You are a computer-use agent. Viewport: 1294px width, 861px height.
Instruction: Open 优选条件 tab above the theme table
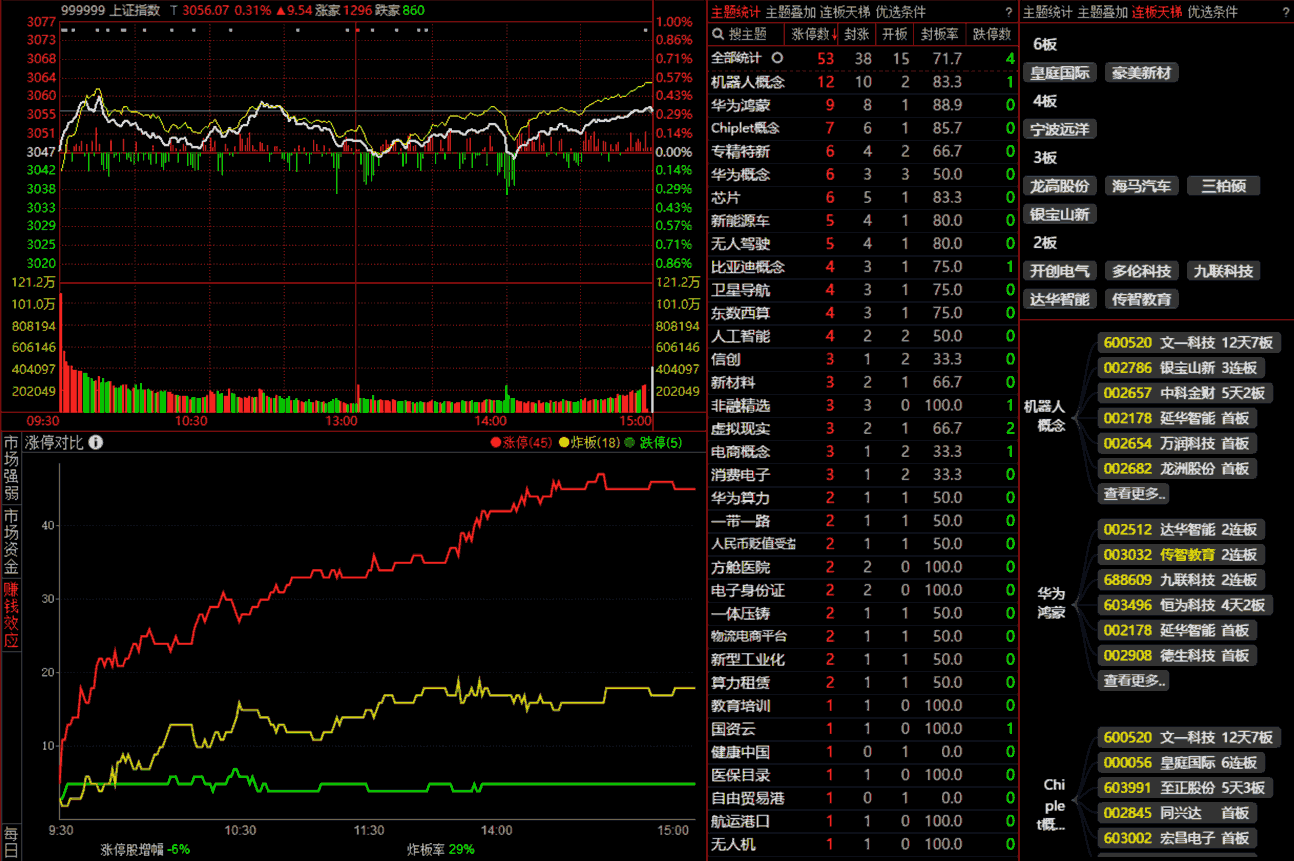pos(900,12)
